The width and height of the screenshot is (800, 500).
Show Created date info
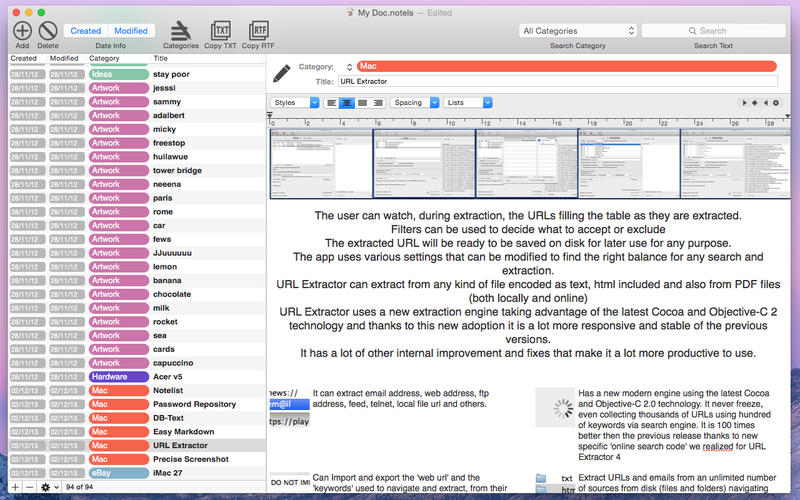coord(86,31)
